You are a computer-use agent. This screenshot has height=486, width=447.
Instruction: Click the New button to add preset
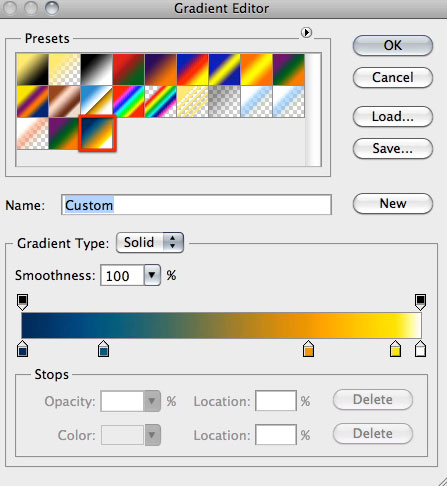pos(393,203)
